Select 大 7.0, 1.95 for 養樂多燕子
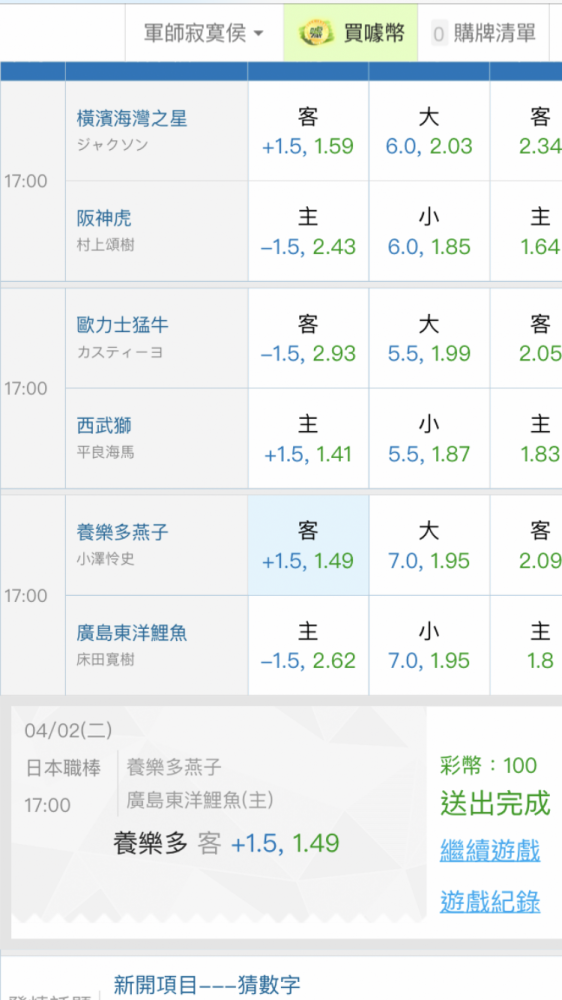Viewport: 562px width, 1000px height. click(429, 545)
